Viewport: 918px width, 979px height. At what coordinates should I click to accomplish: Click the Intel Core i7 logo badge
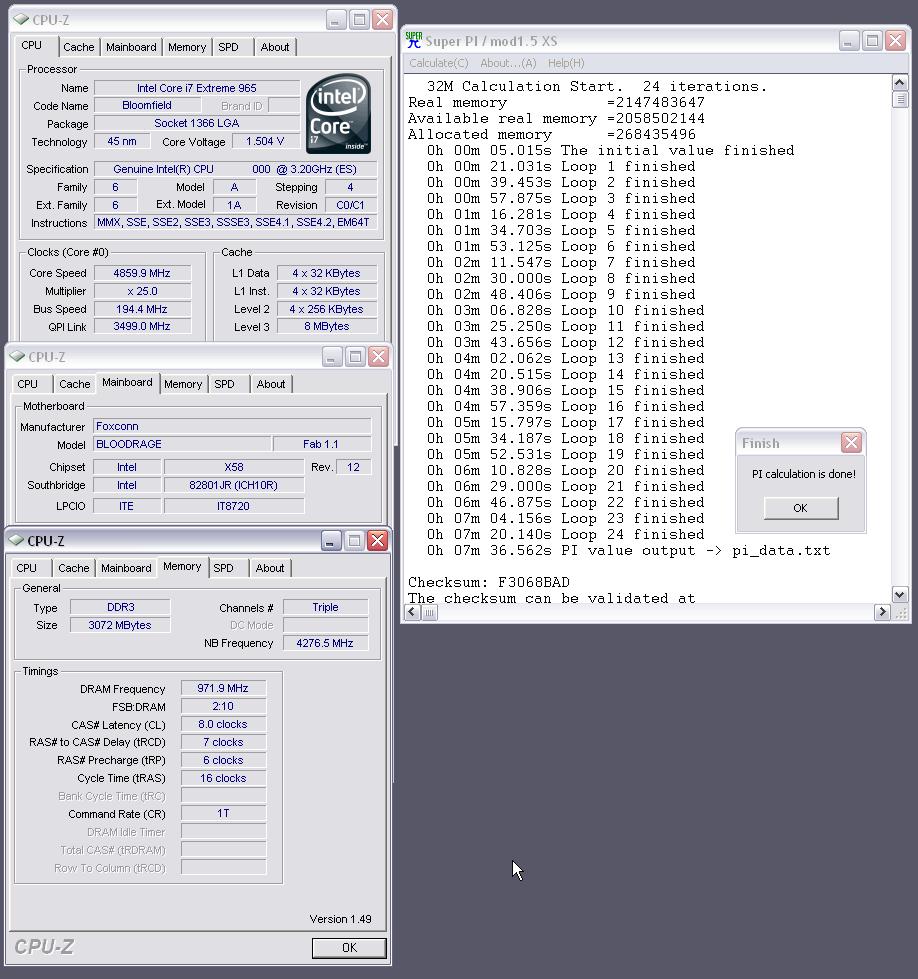tap(338, 114)
